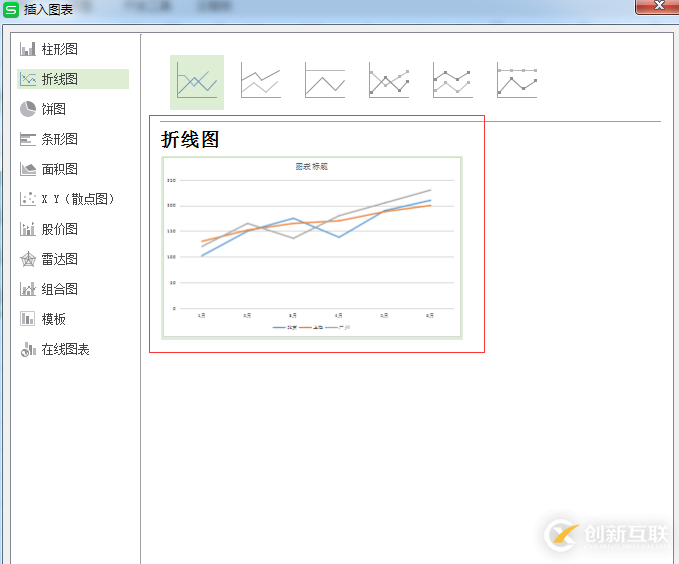Screen dimensions: 679x564
Task: Select the 雷达图 radar chart icon
Action: coord(28,259)
